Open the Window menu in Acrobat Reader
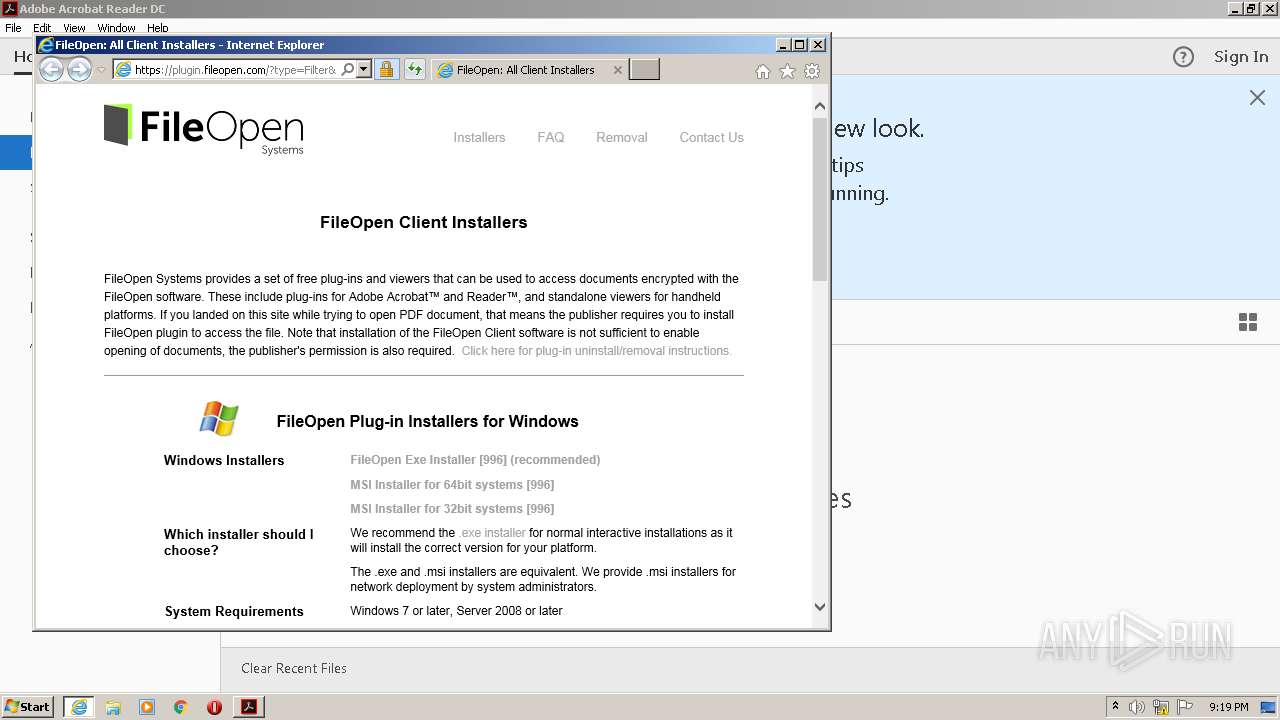 pos(116,28)
